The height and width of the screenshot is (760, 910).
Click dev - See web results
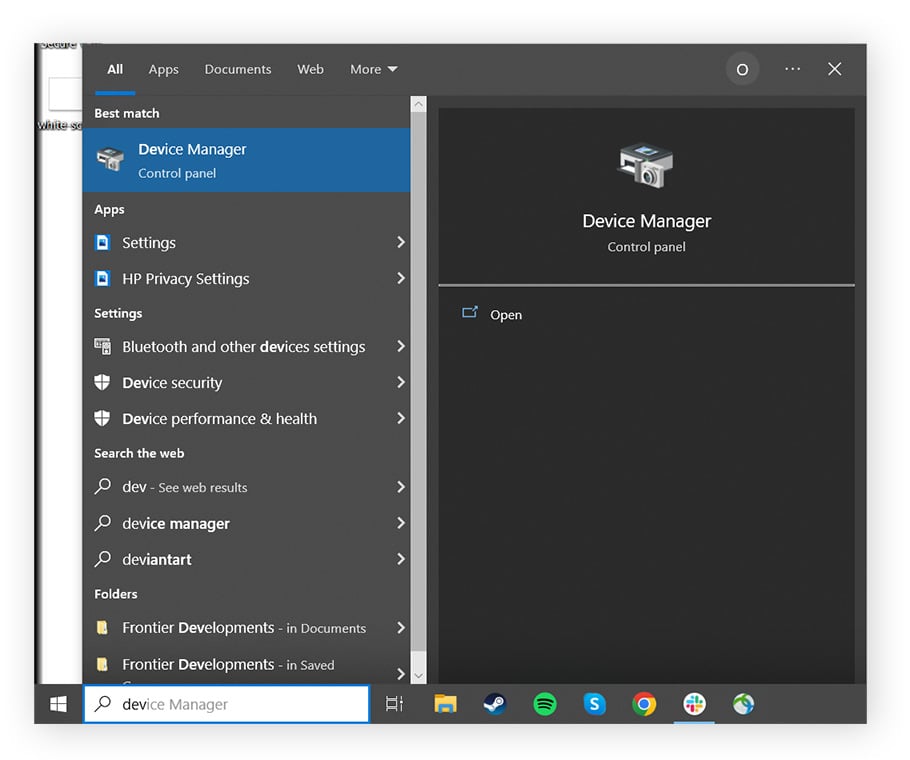(185, 487)
